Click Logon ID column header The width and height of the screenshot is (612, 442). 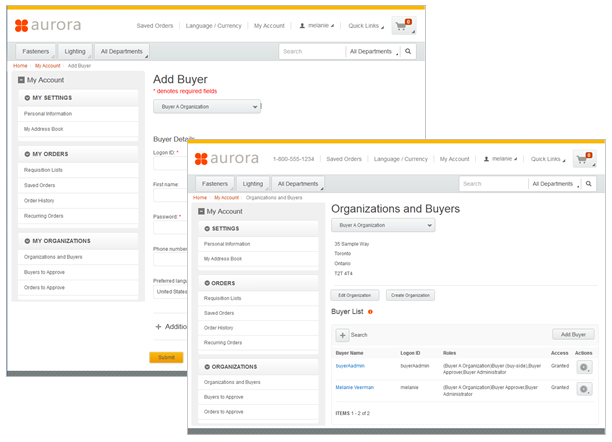tap(410, 353)
